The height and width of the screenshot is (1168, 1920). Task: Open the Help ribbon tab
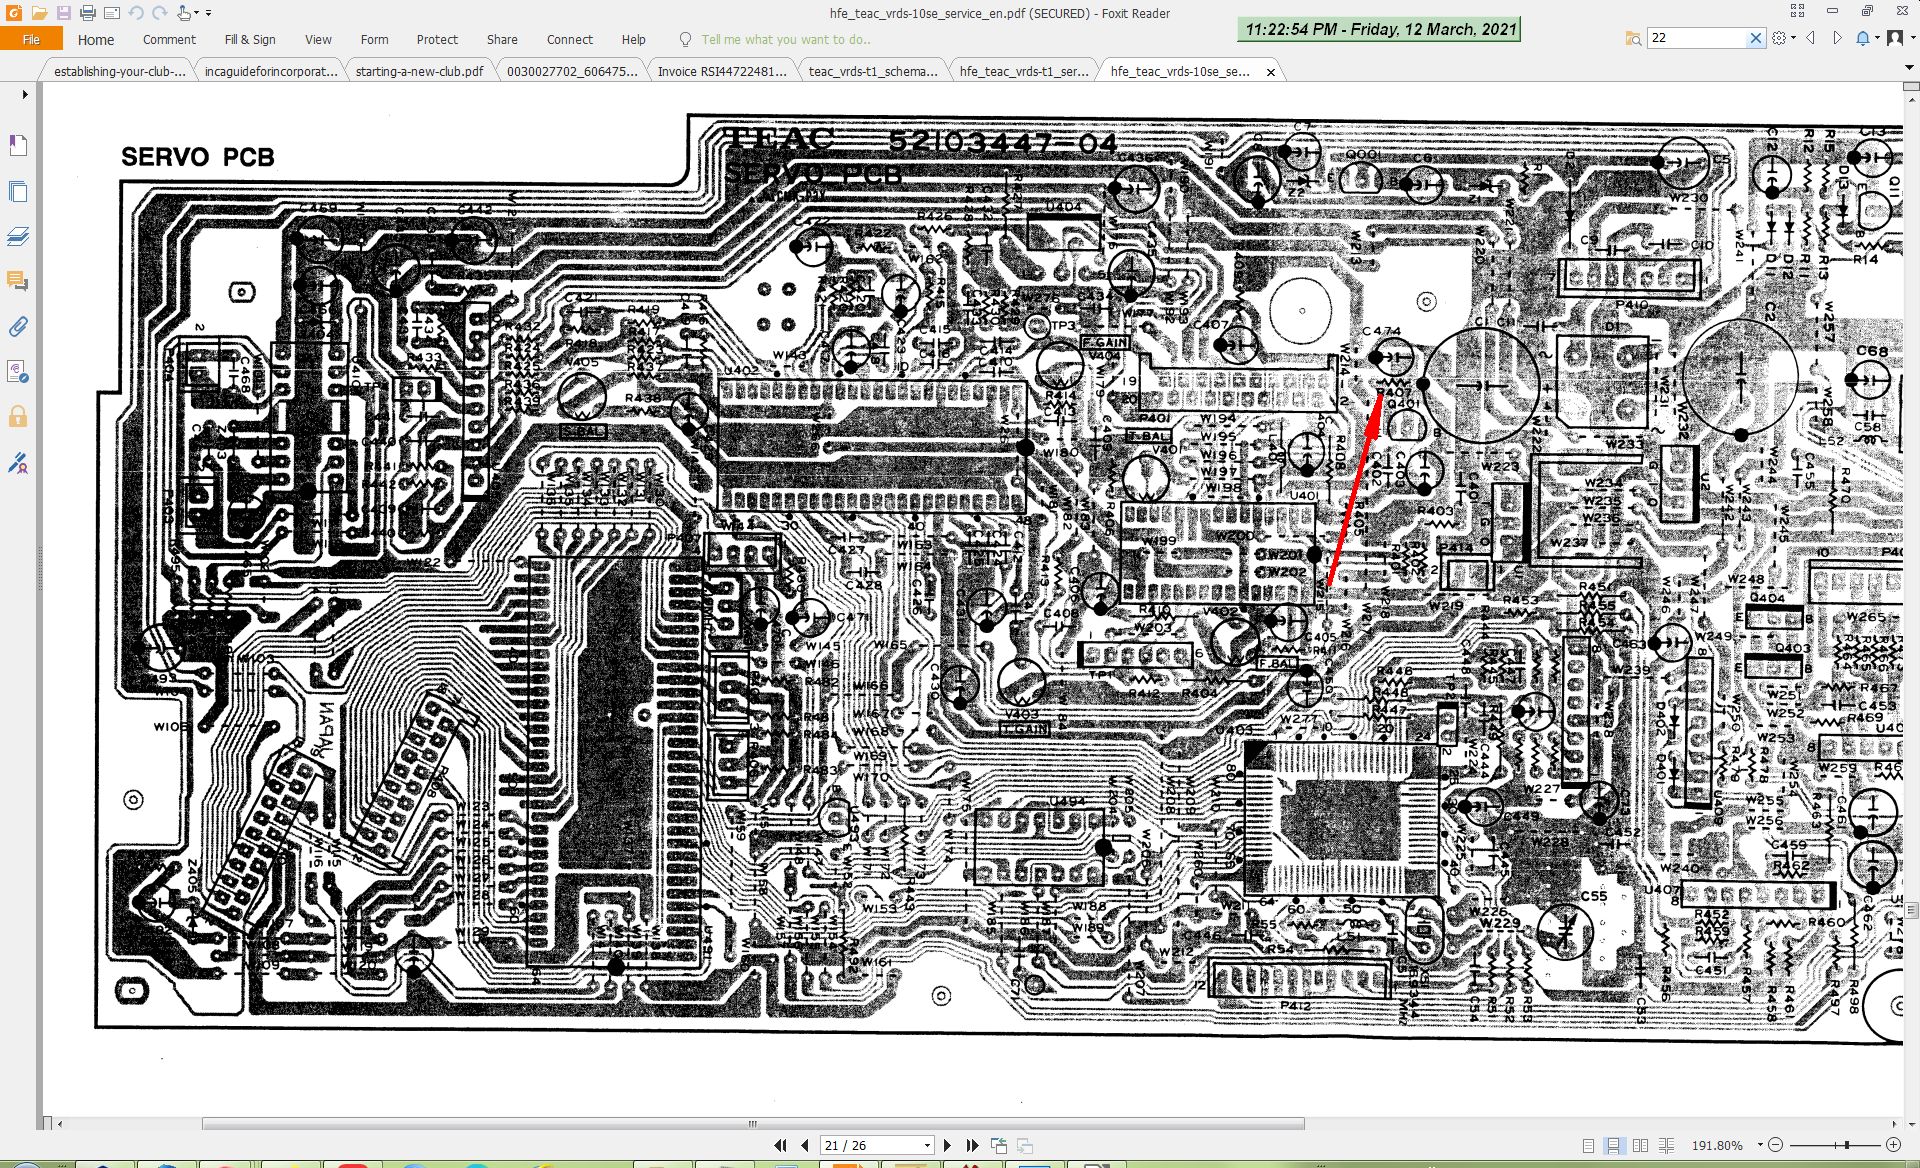(633, 39)
